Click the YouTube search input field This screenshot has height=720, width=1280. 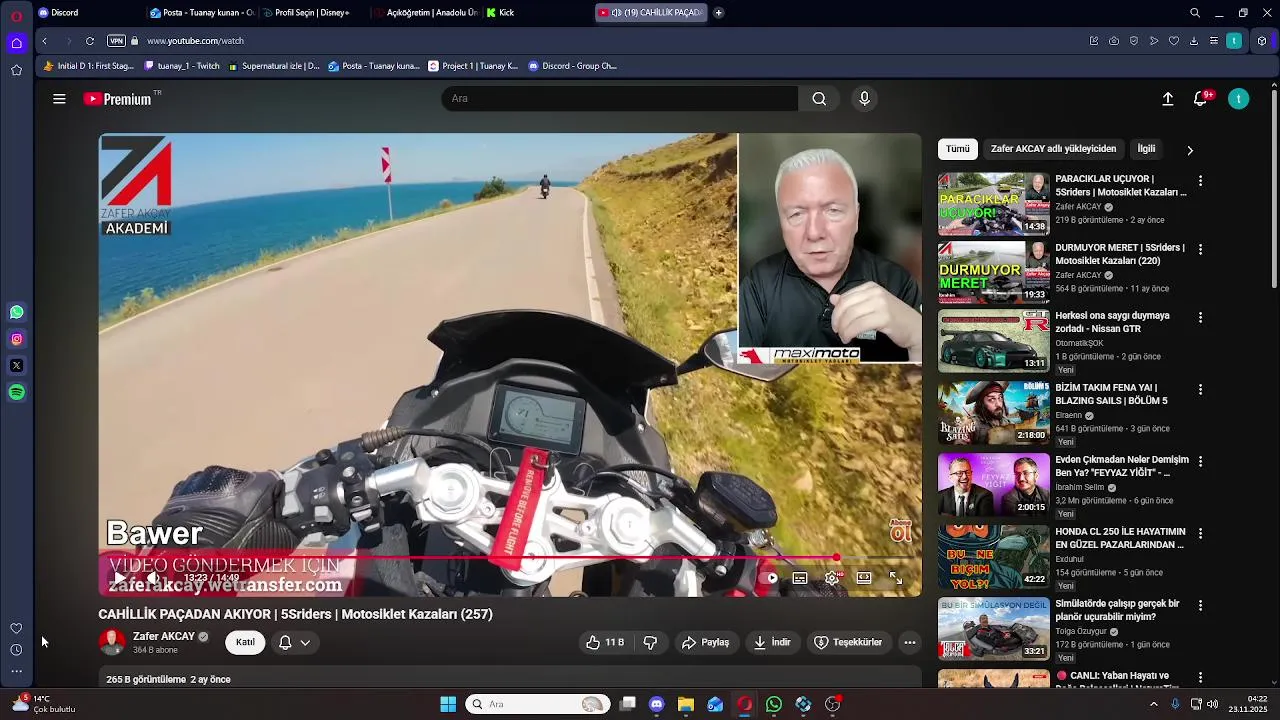point(620,98)
